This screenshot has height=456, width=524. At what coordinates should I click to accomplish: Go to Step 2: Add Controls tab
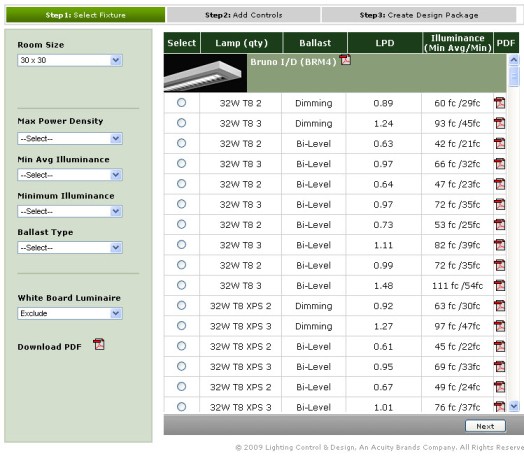click(x=244, y=15)
